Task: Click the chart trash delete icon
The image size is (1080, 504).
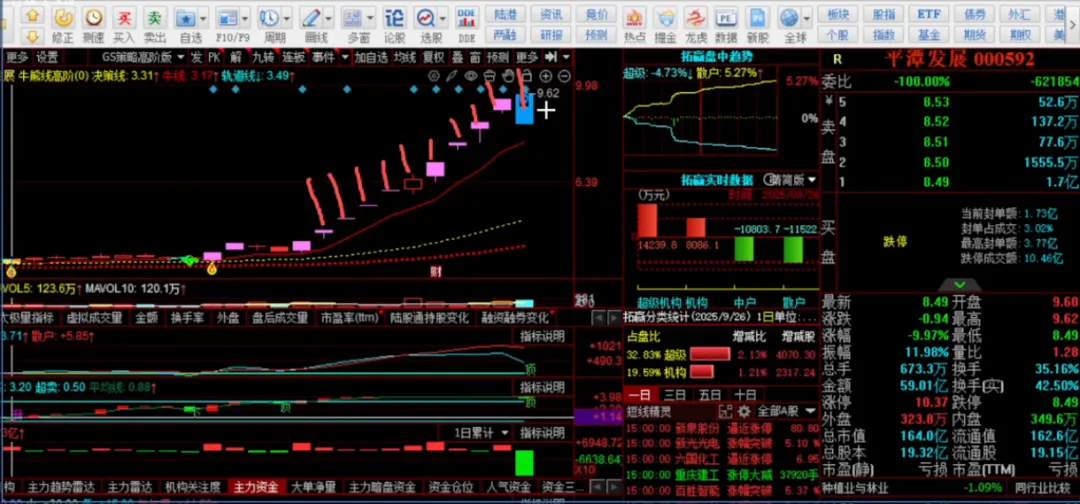Action: (x=490, y=75)
